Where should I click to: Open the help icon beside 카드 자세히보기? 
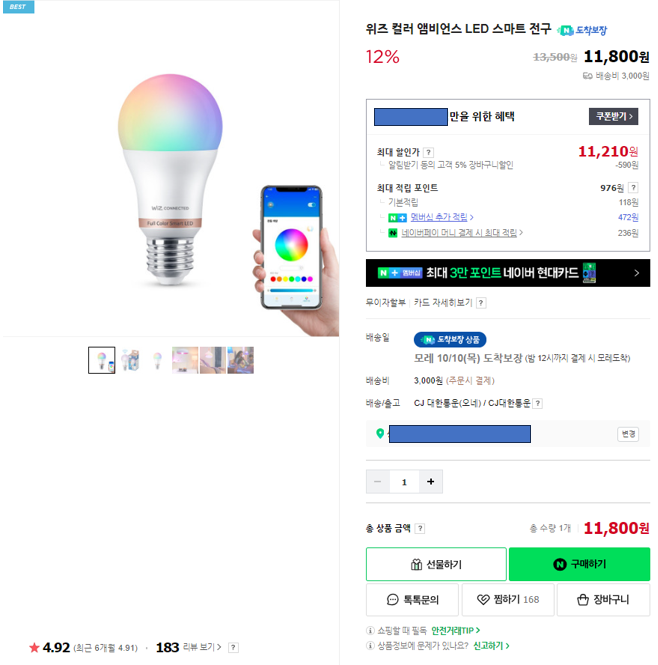click(x=481, y=303)
